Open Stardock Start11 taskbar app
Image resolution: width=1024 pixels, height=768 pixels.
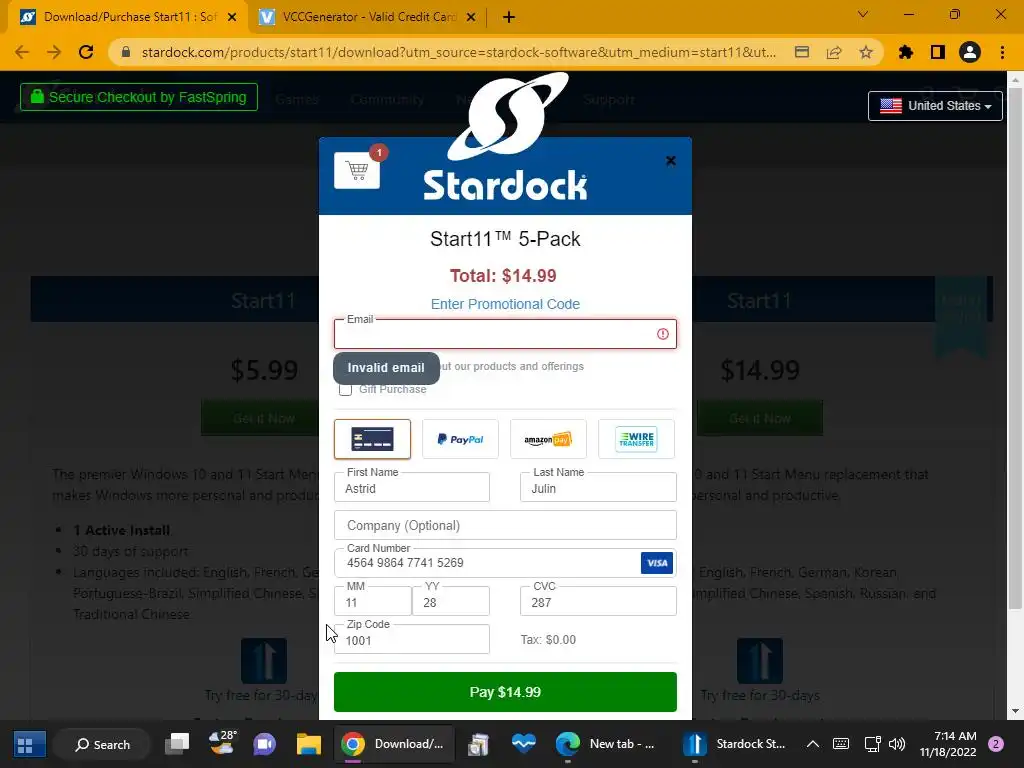point(735,744)
